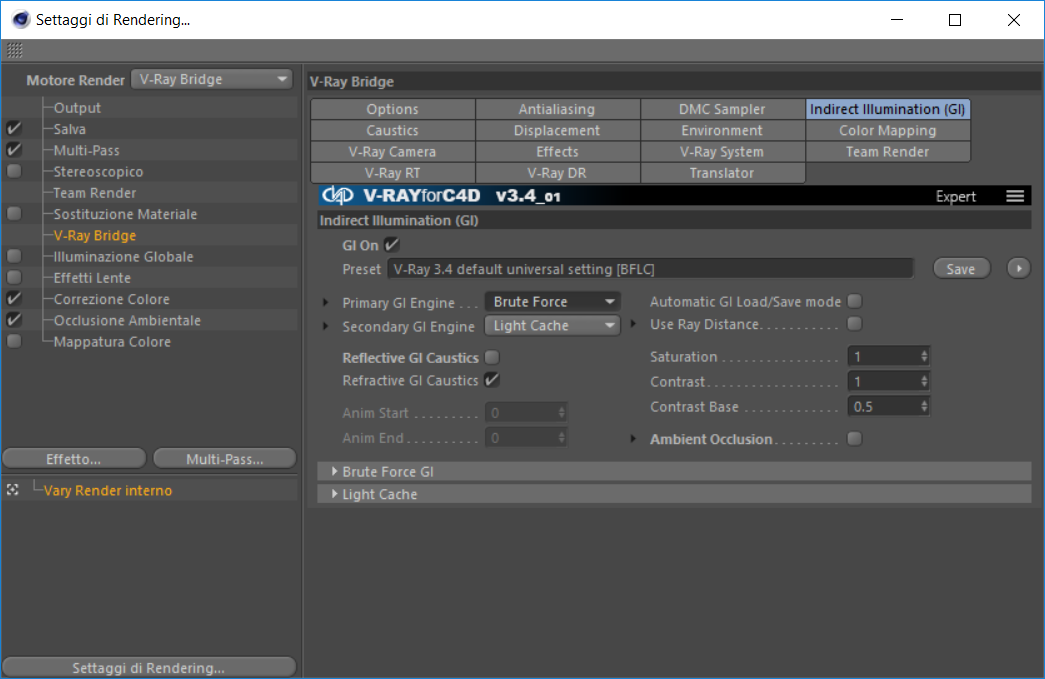Open Primary GI Engine dropdown
Screen dimensions: 1045x679
(x=552, y=302)
